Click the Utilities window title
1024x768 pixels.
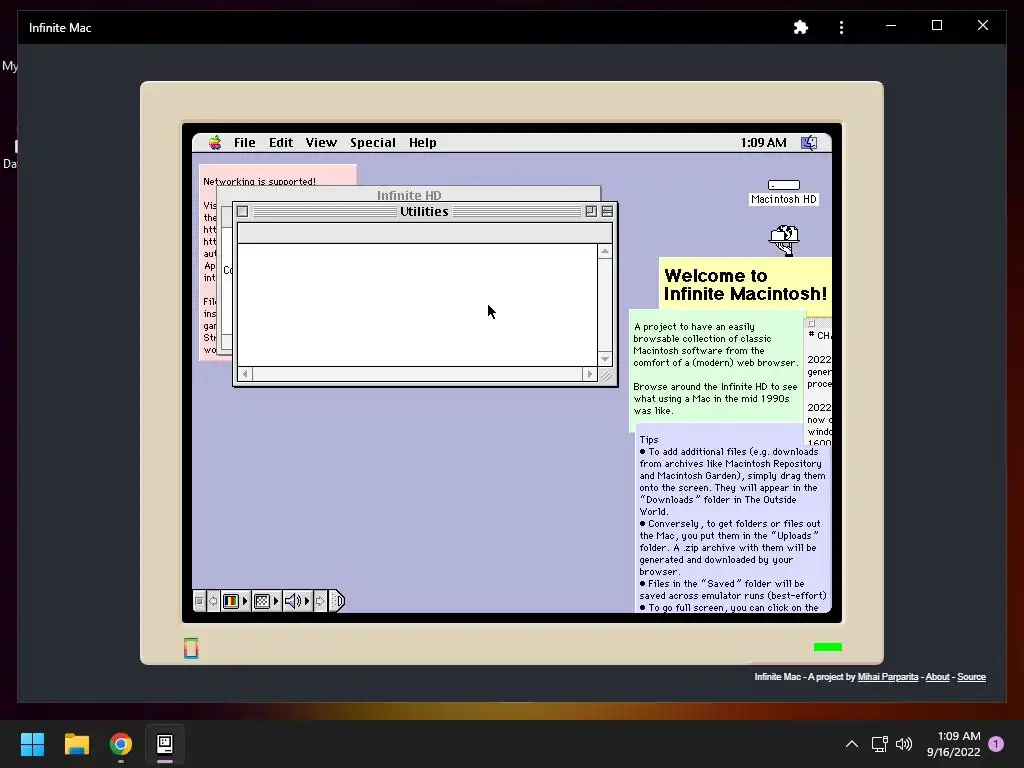click(x=424, y=211)
